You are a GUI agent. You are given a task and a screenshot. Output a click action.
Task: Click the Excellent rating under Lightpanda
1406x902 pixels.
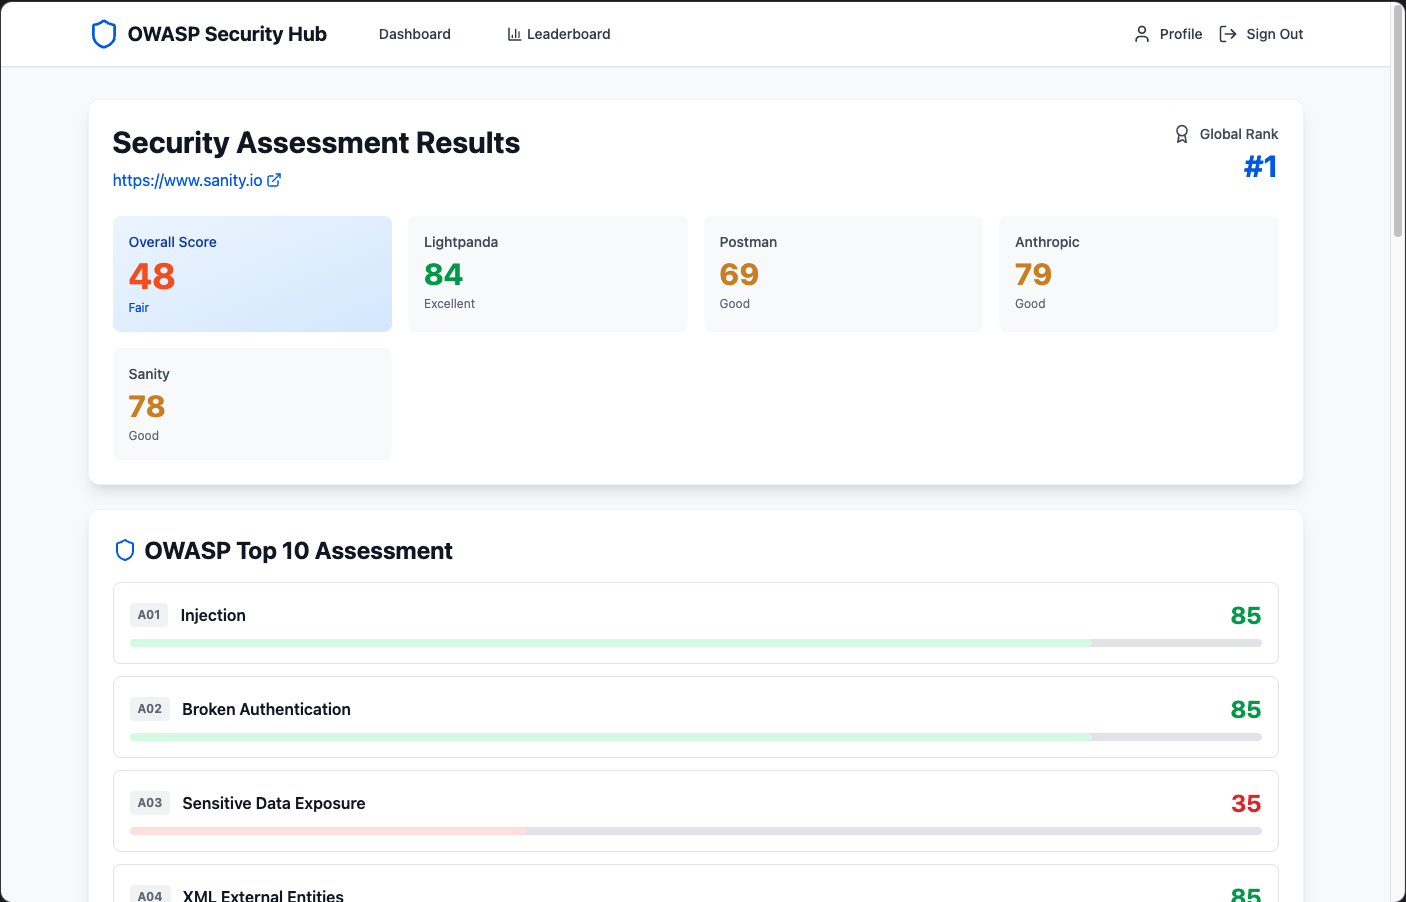[x=449, y=304]
